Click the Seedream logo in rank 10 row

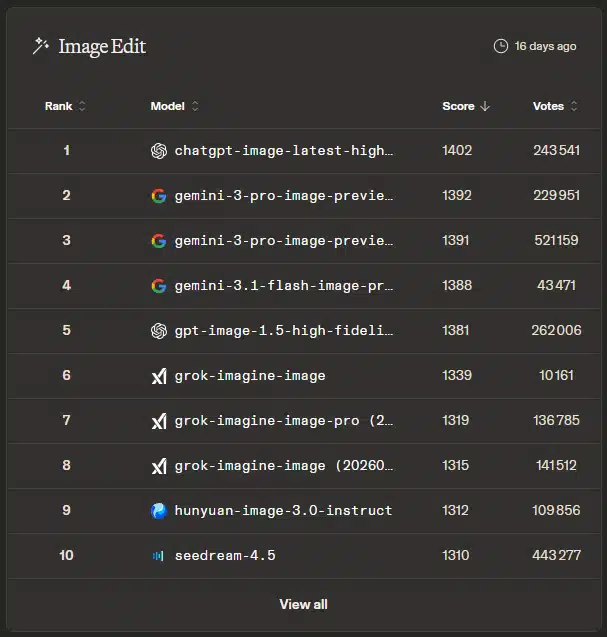158,556
